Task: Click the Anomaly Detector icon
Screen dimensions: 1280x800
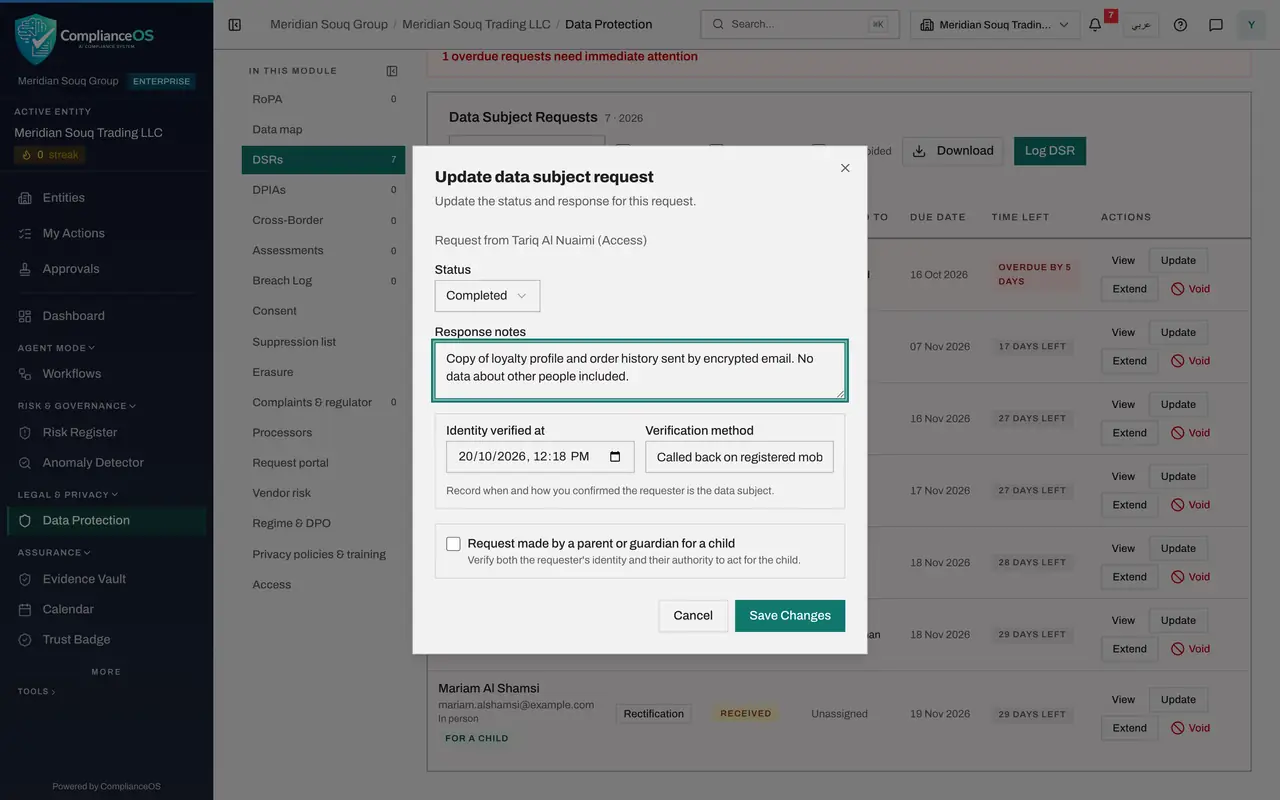Action: pyautogui.click(x=25, y=463)
